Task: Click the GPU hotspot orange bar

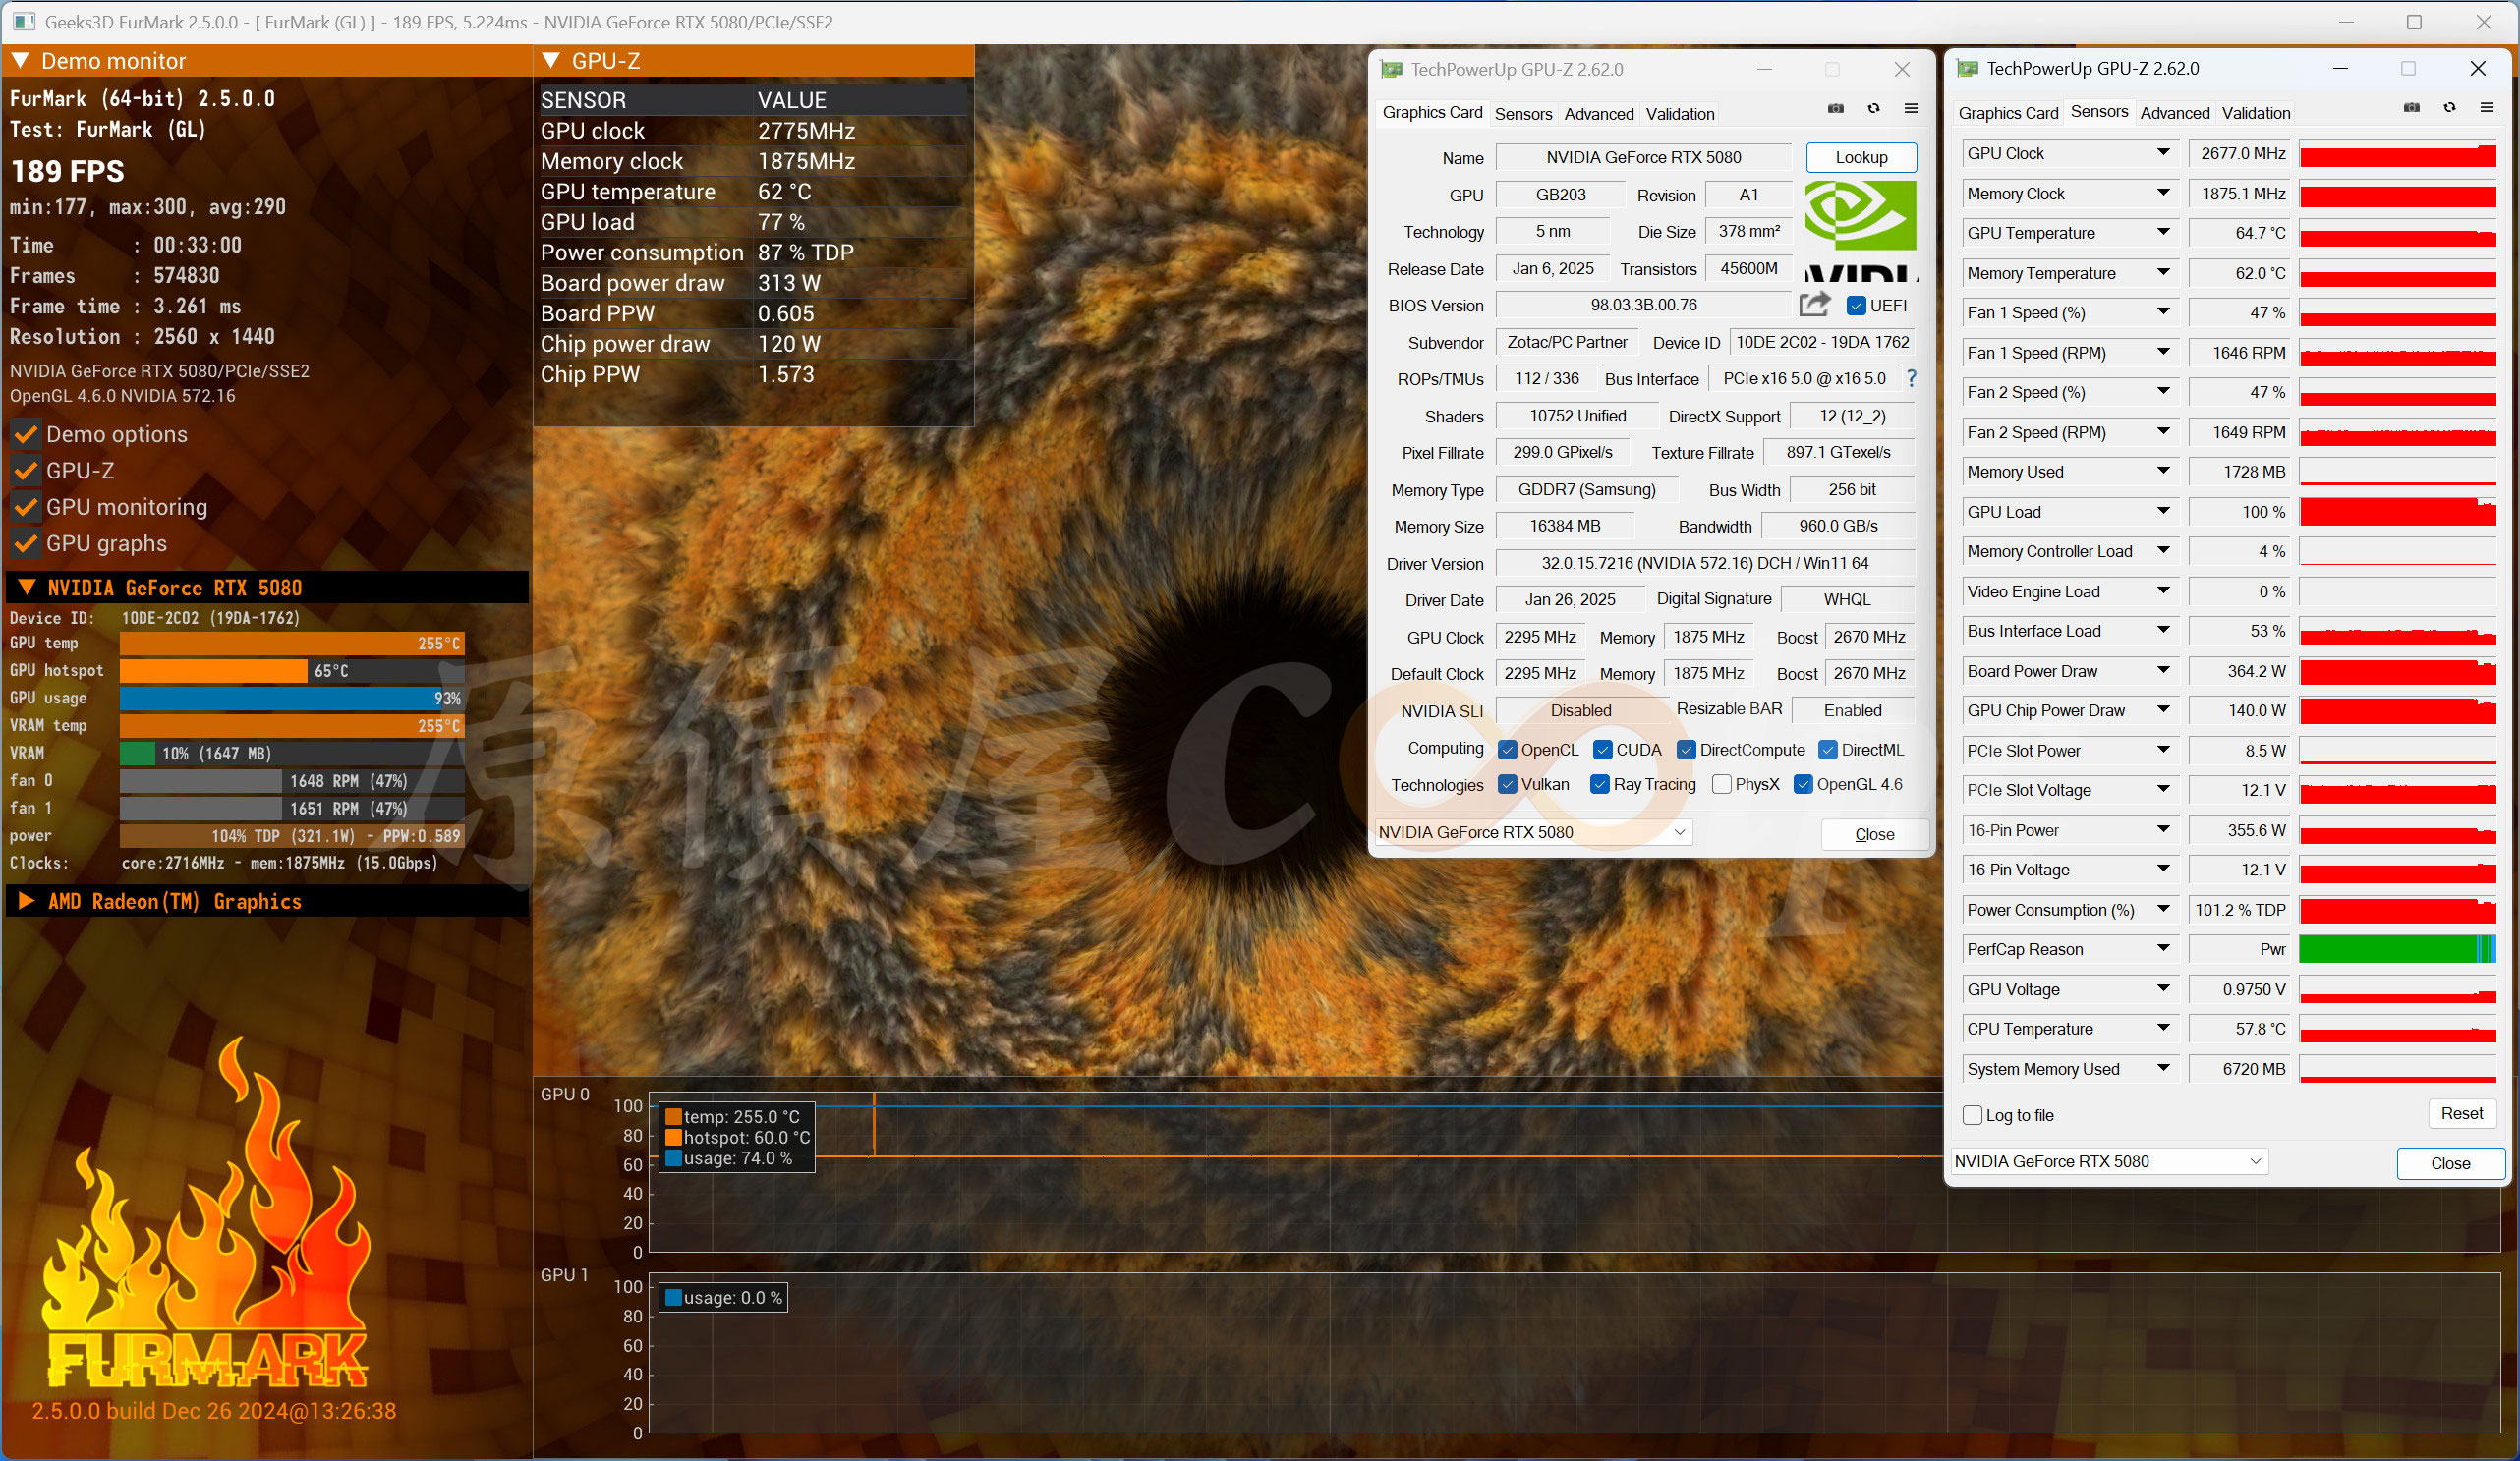Action: [213, 671]
